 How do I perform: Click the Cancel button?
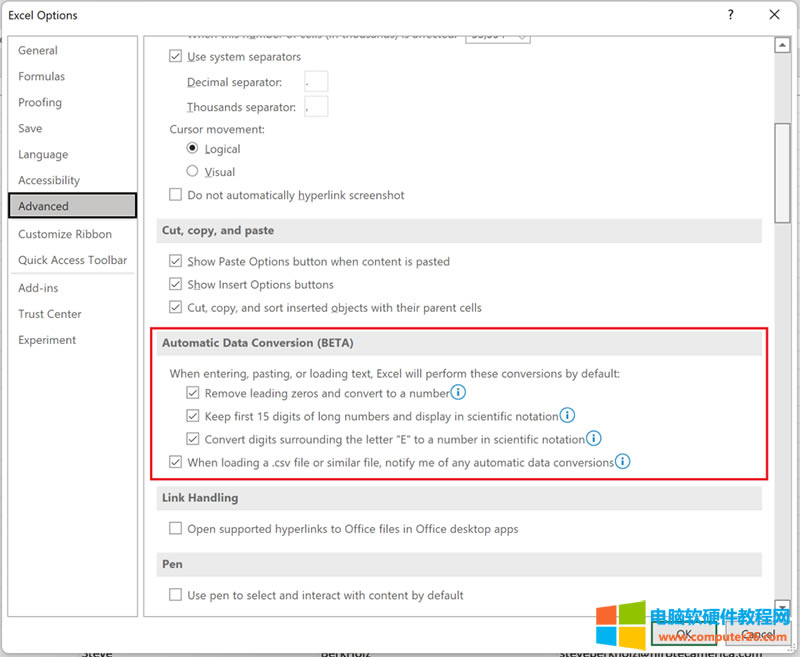pos(757,634)
